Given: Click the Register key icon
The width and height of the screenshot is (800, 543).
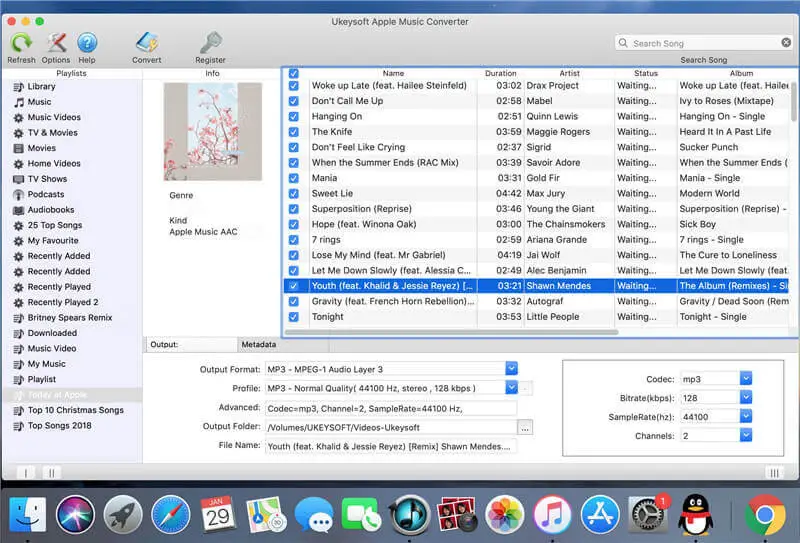Looking at the screenshot, I should coord(210,43).
